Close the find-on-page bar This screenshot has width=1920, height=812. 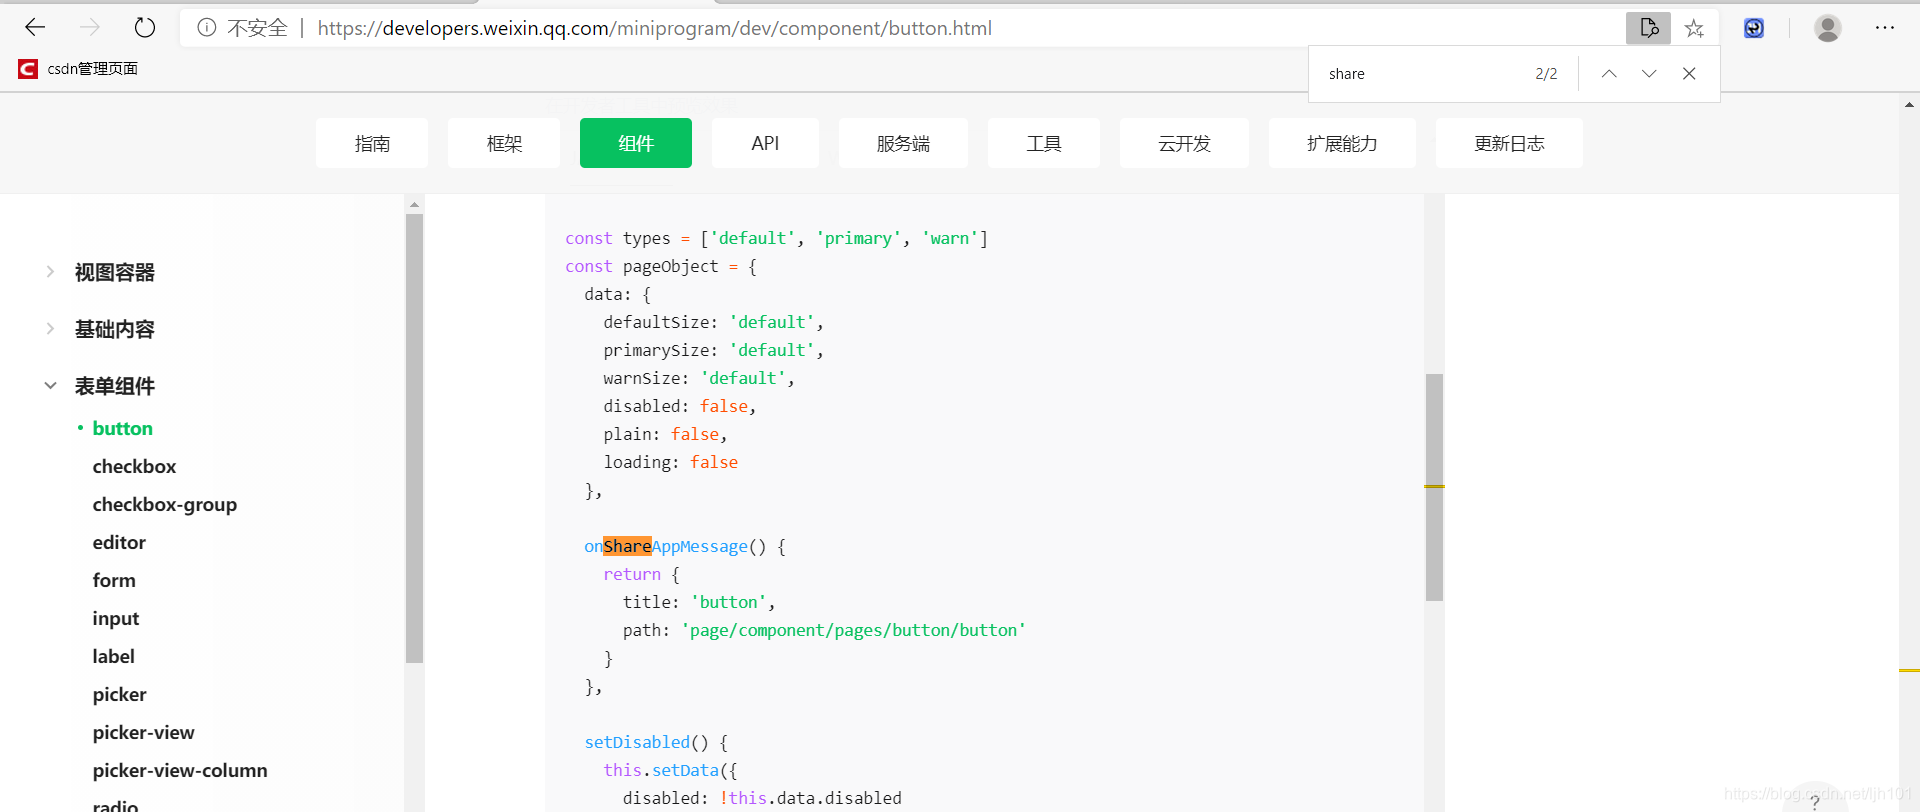pos(1689,73)
